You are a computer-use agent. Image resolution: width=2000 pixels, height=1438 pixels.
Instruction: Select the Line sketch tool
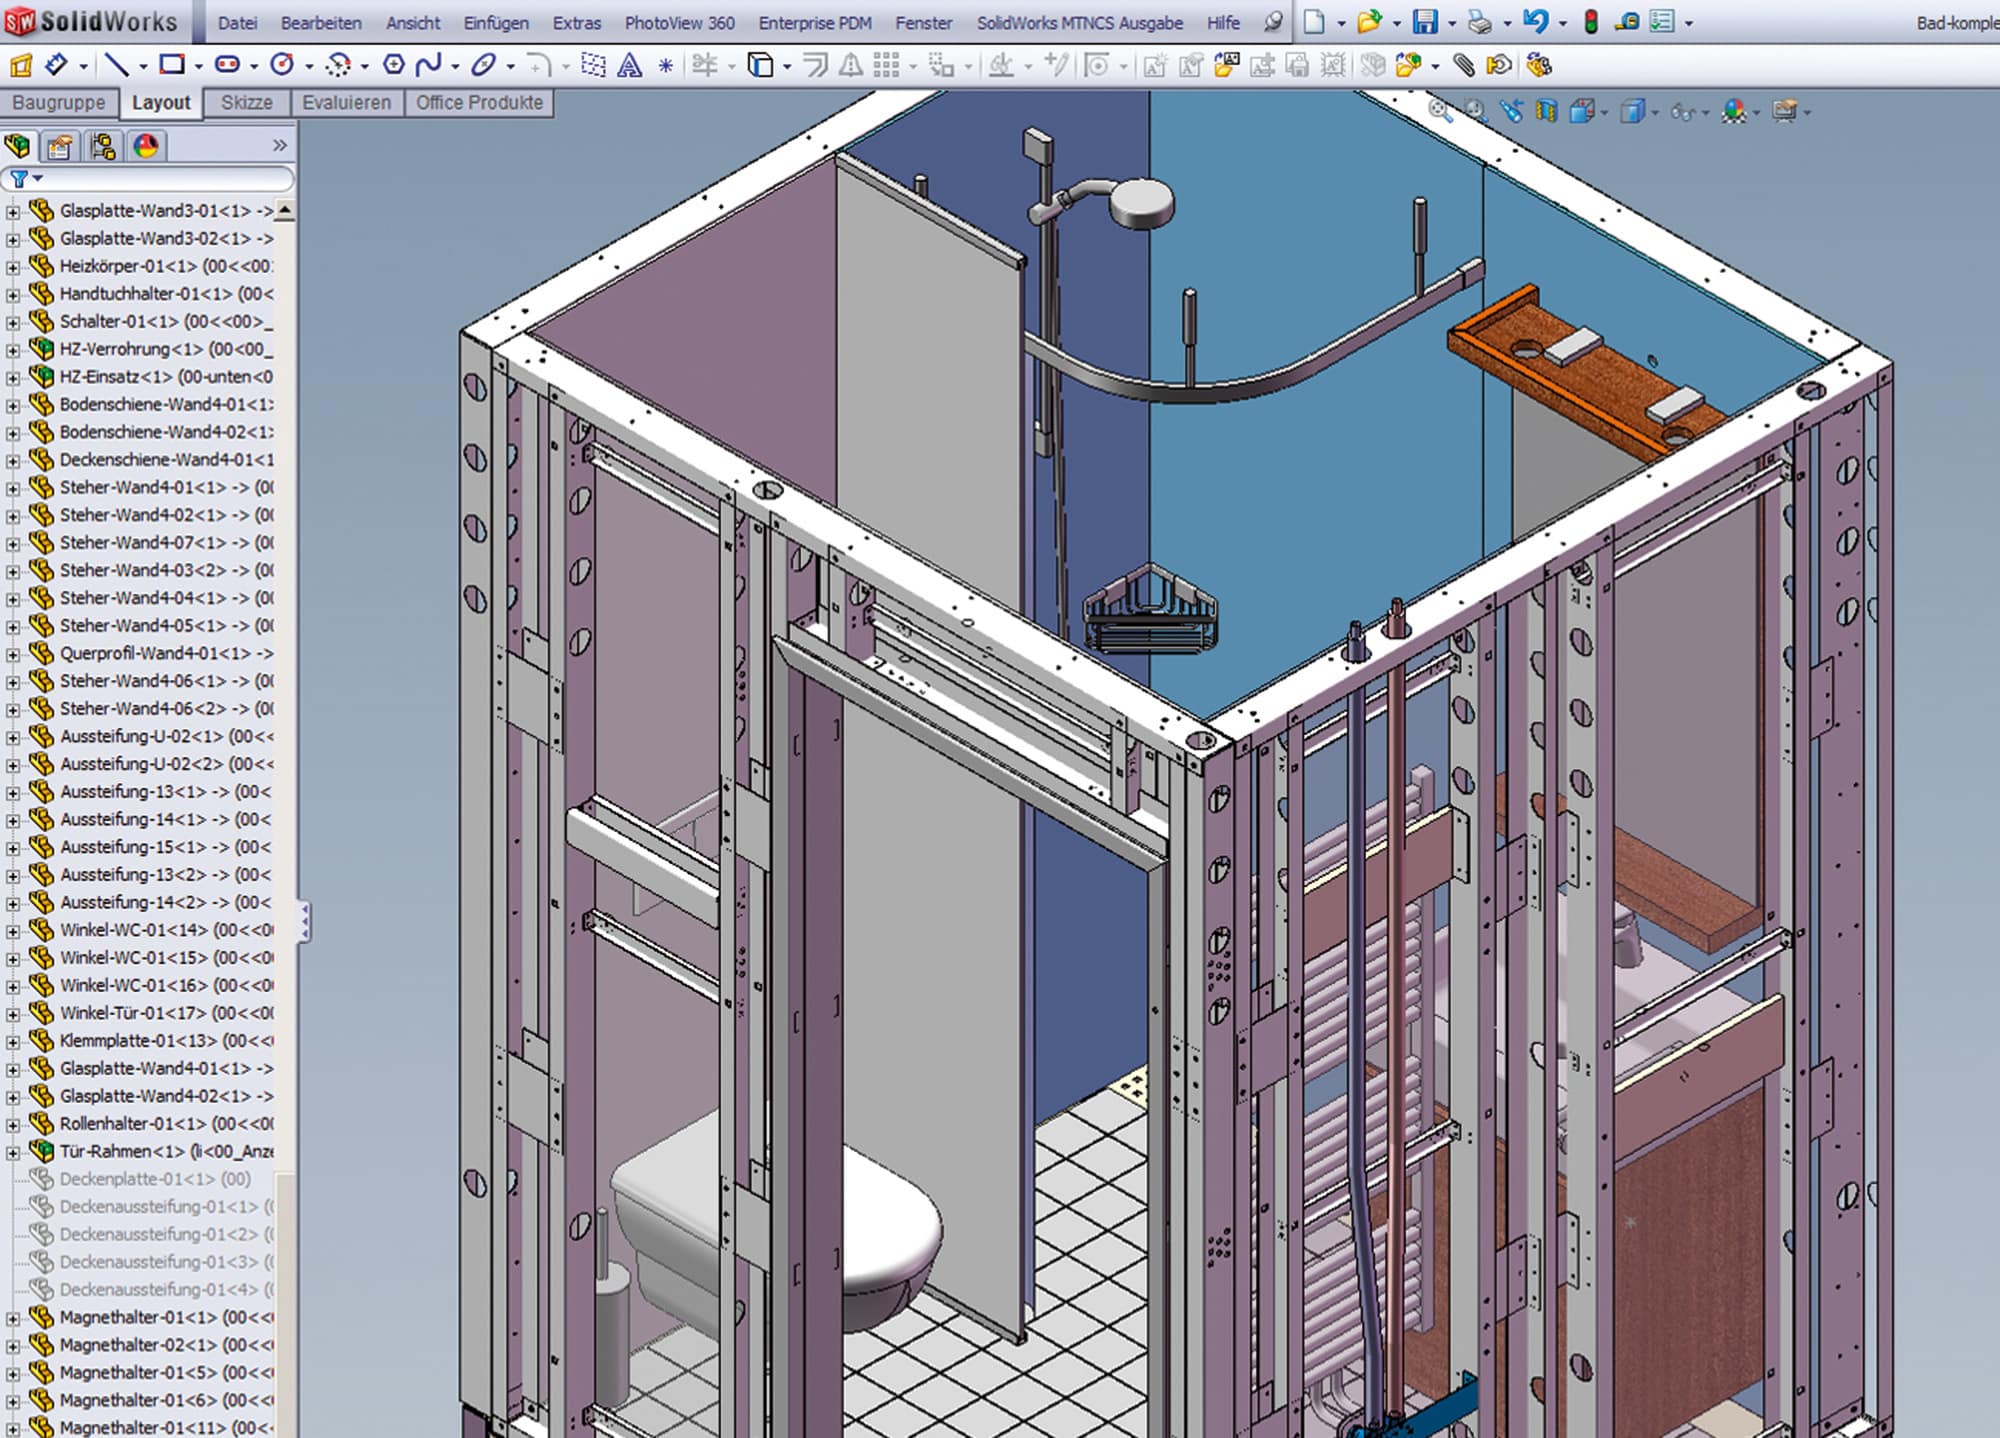[x=117, y=65]
